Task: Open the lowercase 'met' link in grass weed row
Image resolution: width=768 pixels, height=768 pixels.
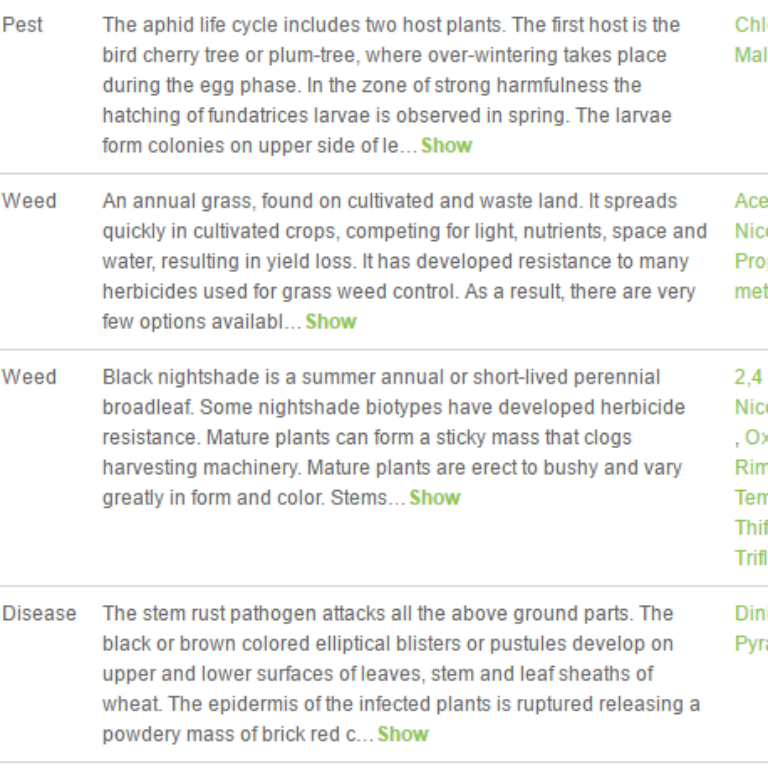Action: pyautogui.click(x=751, y=291)
